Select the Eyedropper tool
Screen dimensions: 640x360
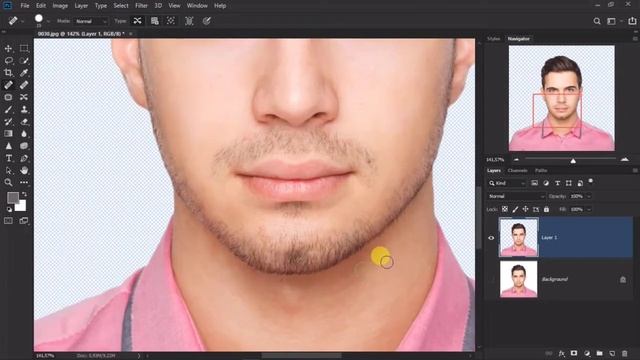click(x=24, y=73)
